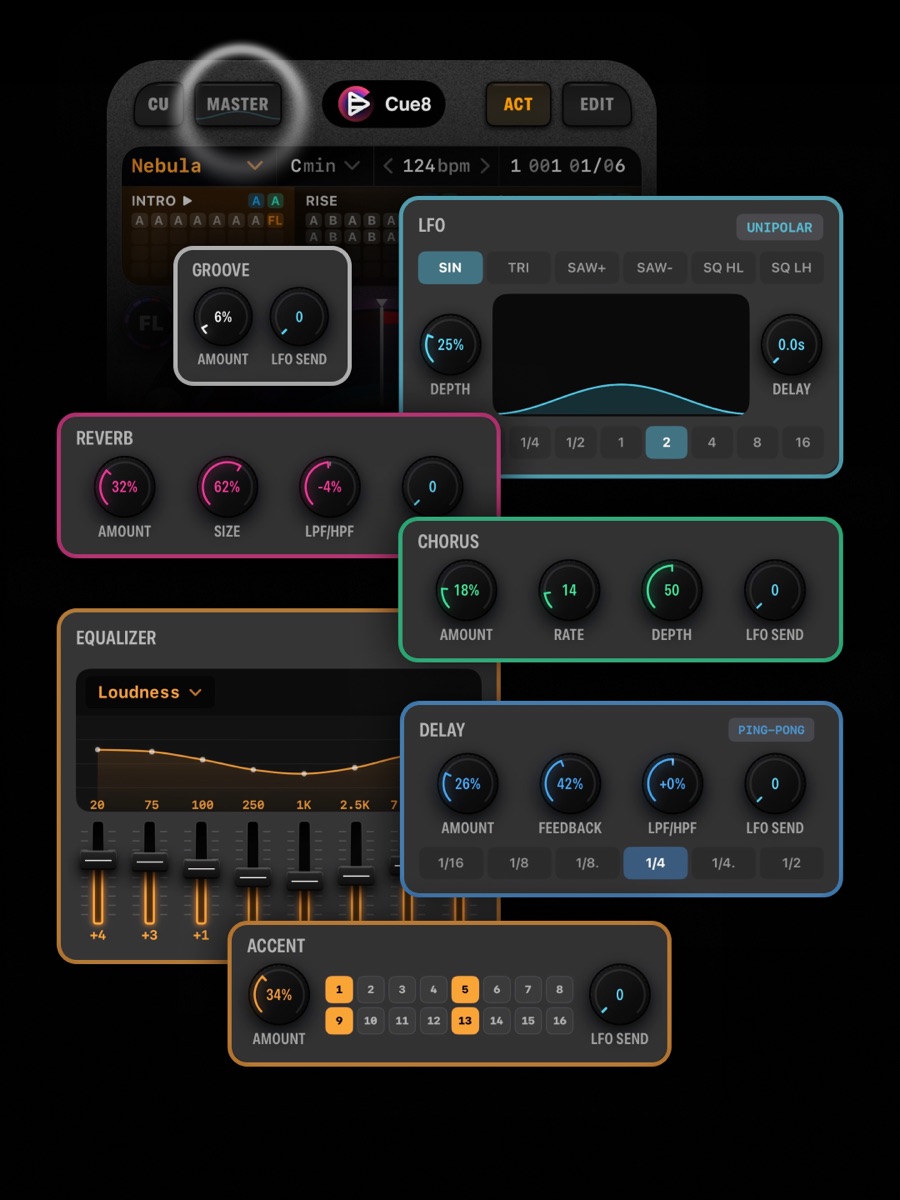
Task: Click the Chorus DEPTH knob
Action: [671, 591]
